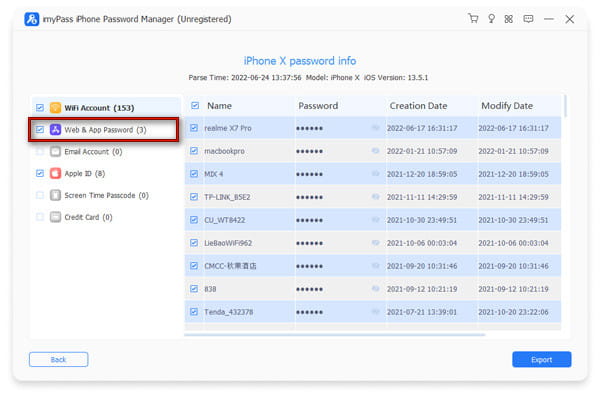Click the imyPass app logo icon

31,19
